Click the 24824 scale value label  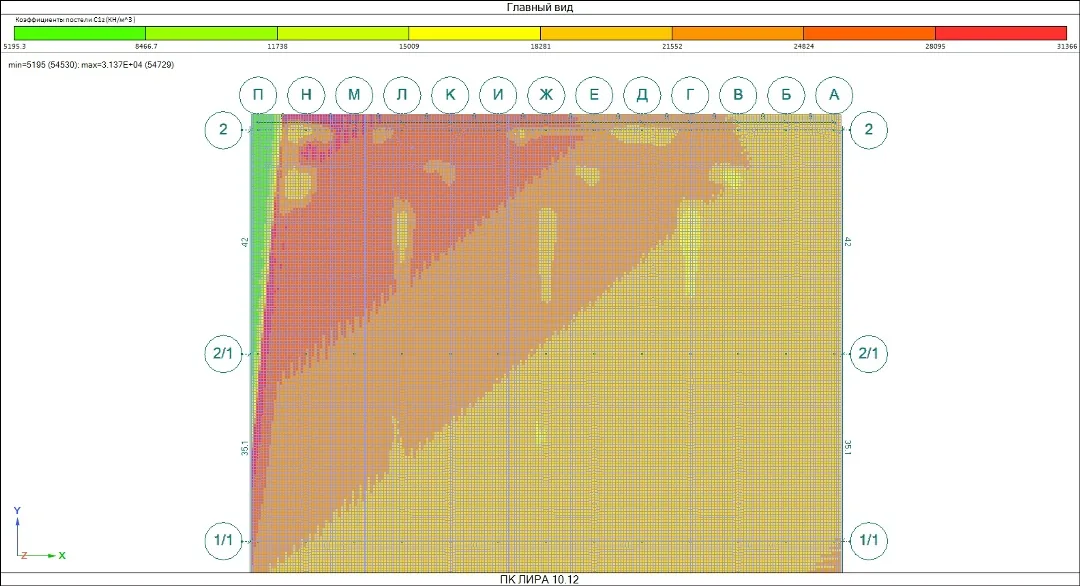[804, 47]
